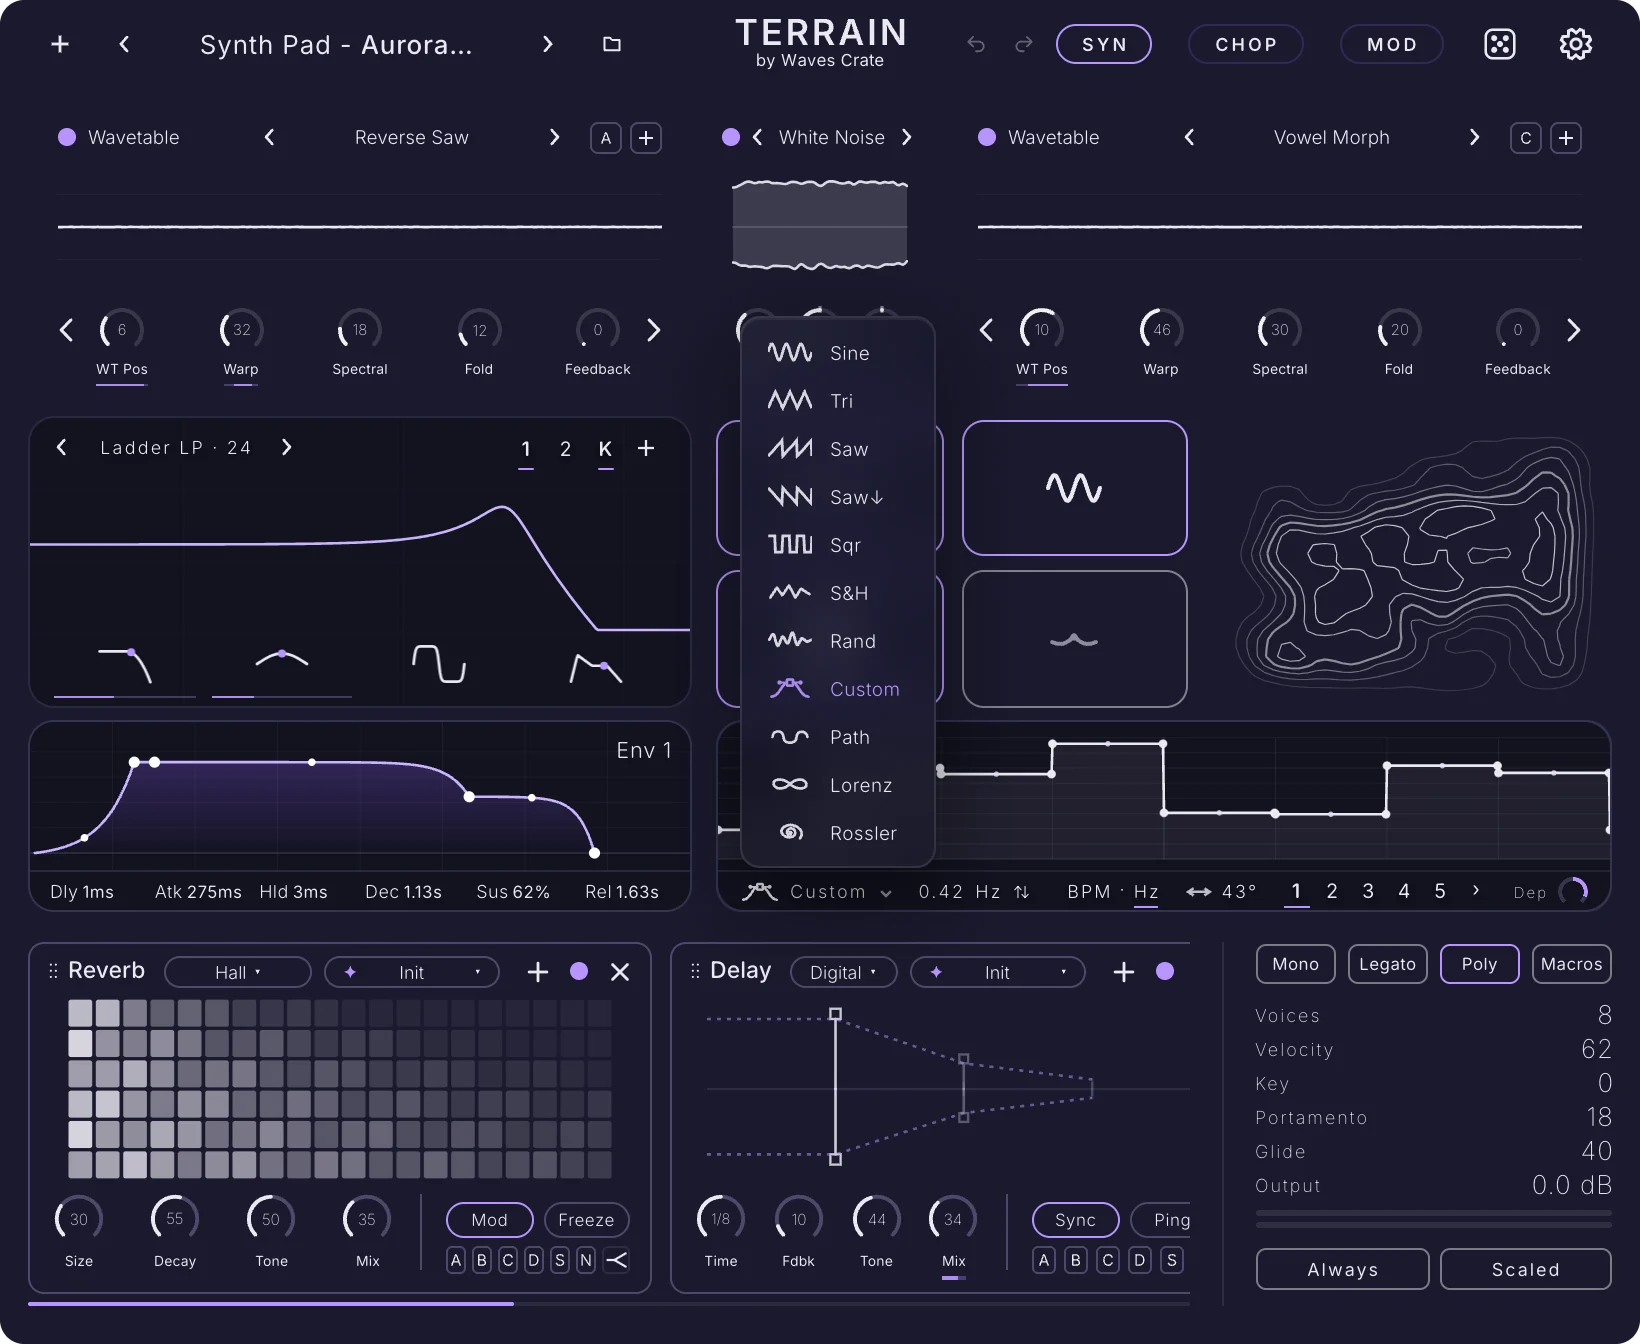The width and height of the screenshot is (1640, 1344).
Task: Switch to the MOD tab
Action: coord(1392,44)
